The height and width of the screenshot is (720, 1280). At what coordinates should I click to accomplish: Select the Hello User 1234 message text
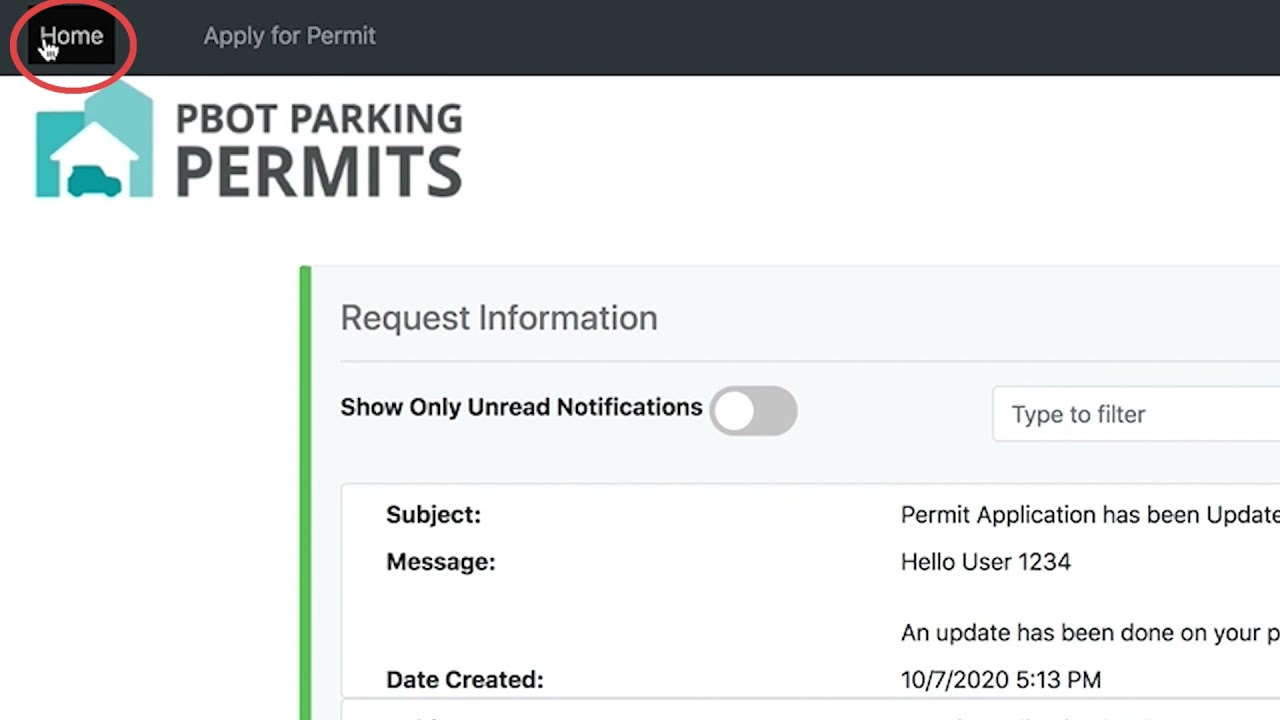coord(985,562)
